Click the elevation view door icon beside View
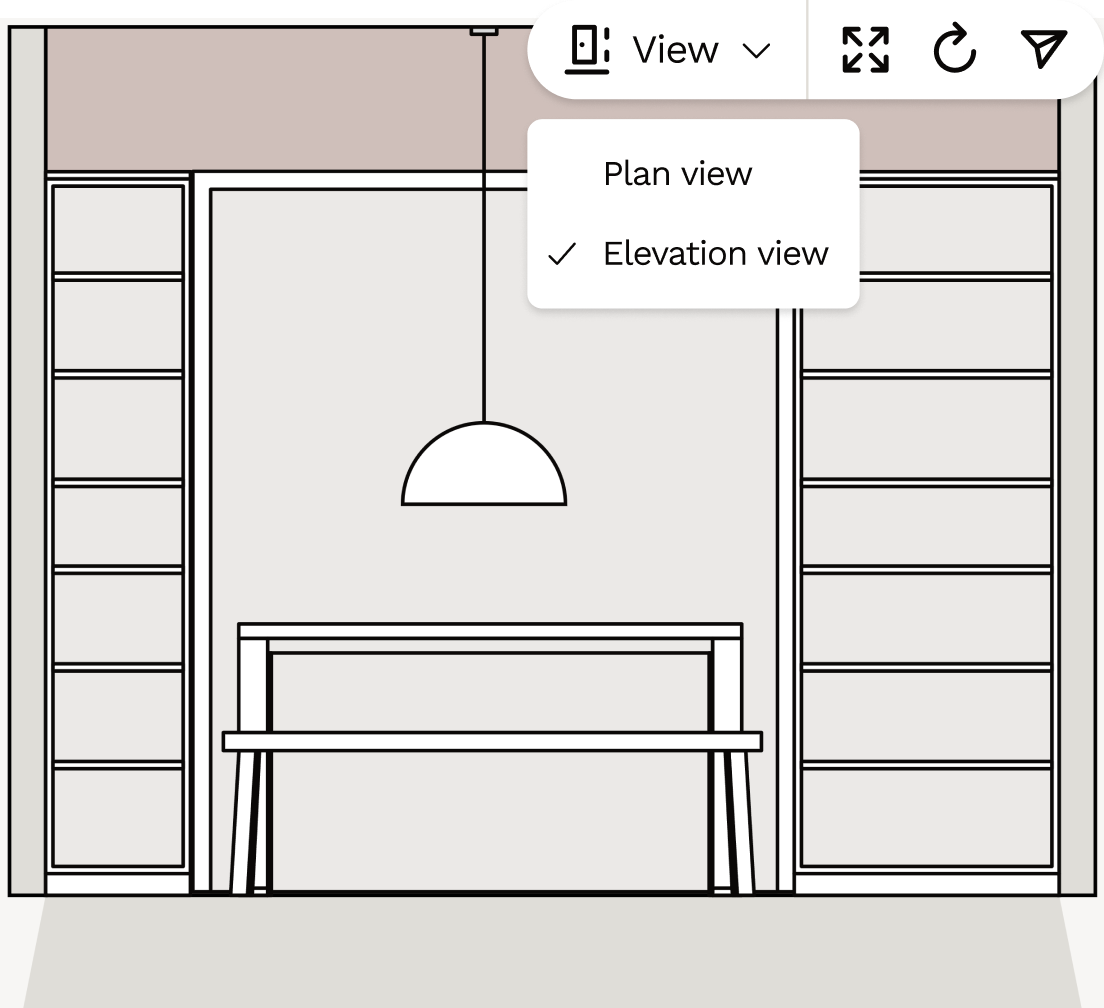The image size is (1104, 1008). tap(586, 49)
